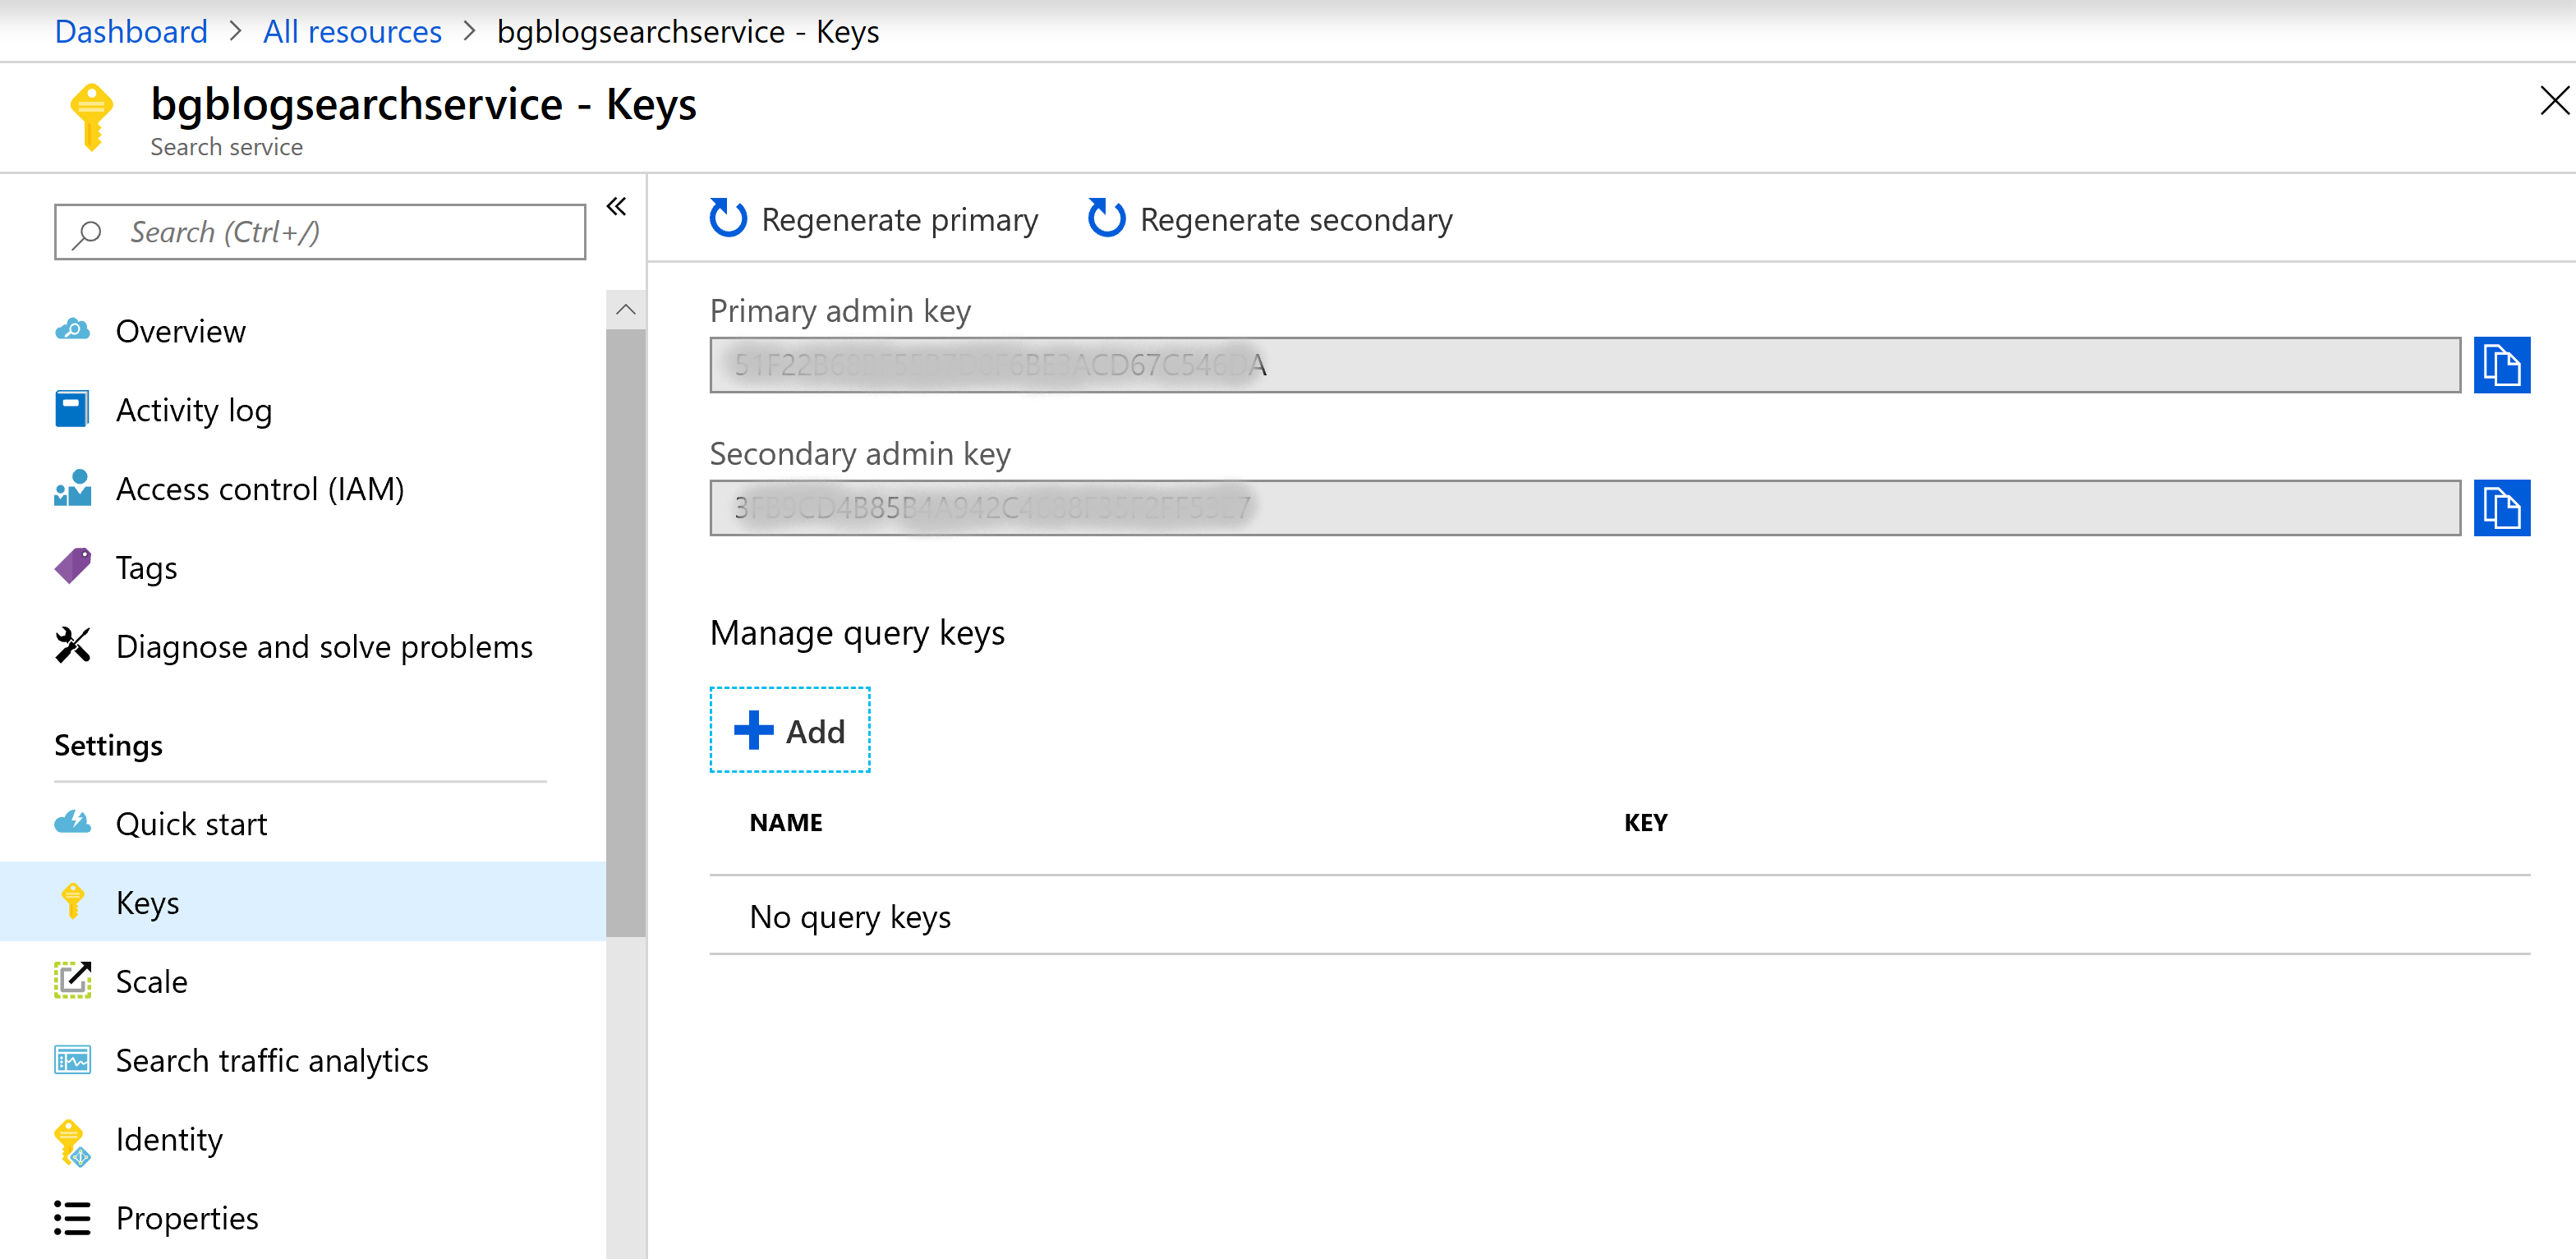The height and width of the screenshot is (1259, 2576).
Task: Click the sidebar scroll up arrow
Action: click(626, 309)
